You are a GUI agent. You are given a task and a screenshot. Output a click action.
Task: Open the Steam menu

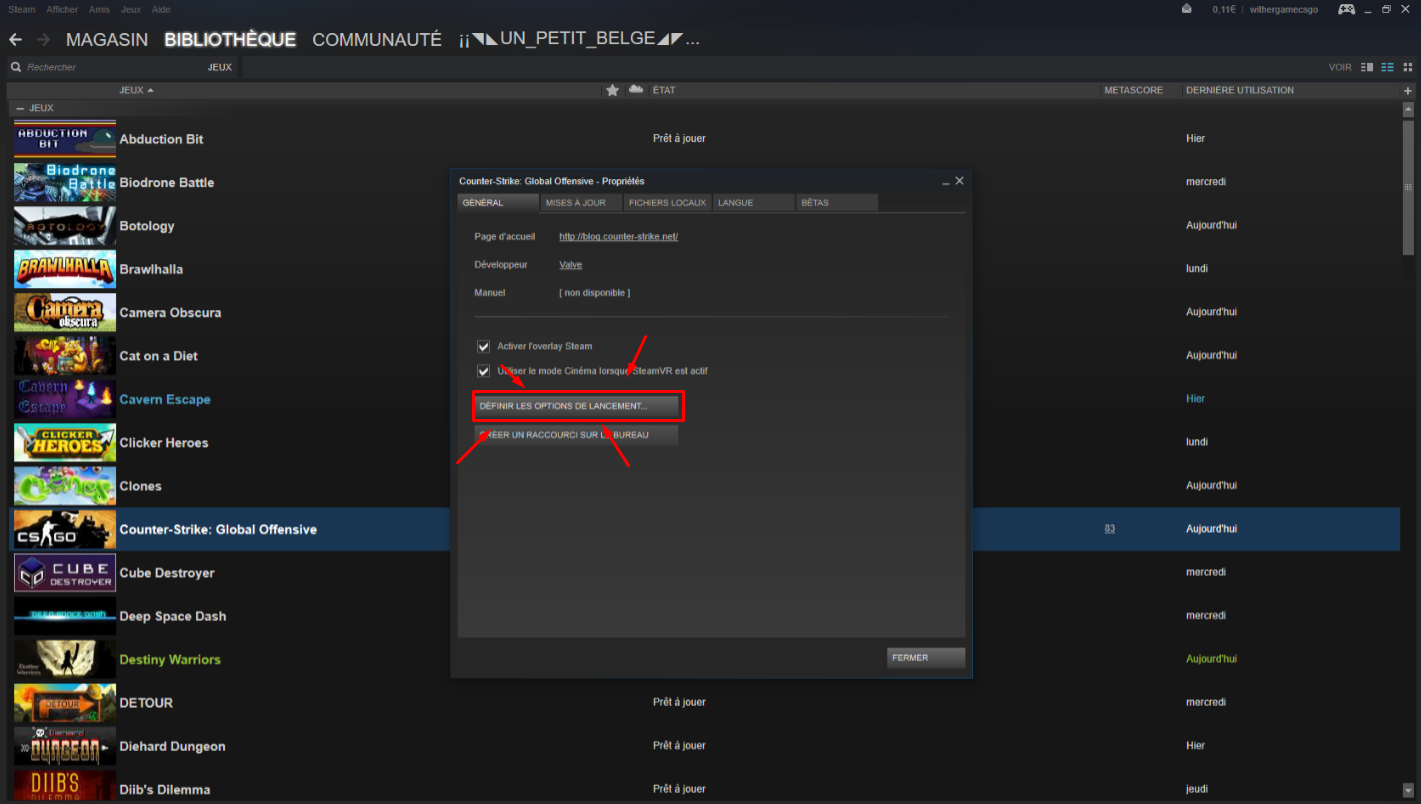(x=21, y=9)
